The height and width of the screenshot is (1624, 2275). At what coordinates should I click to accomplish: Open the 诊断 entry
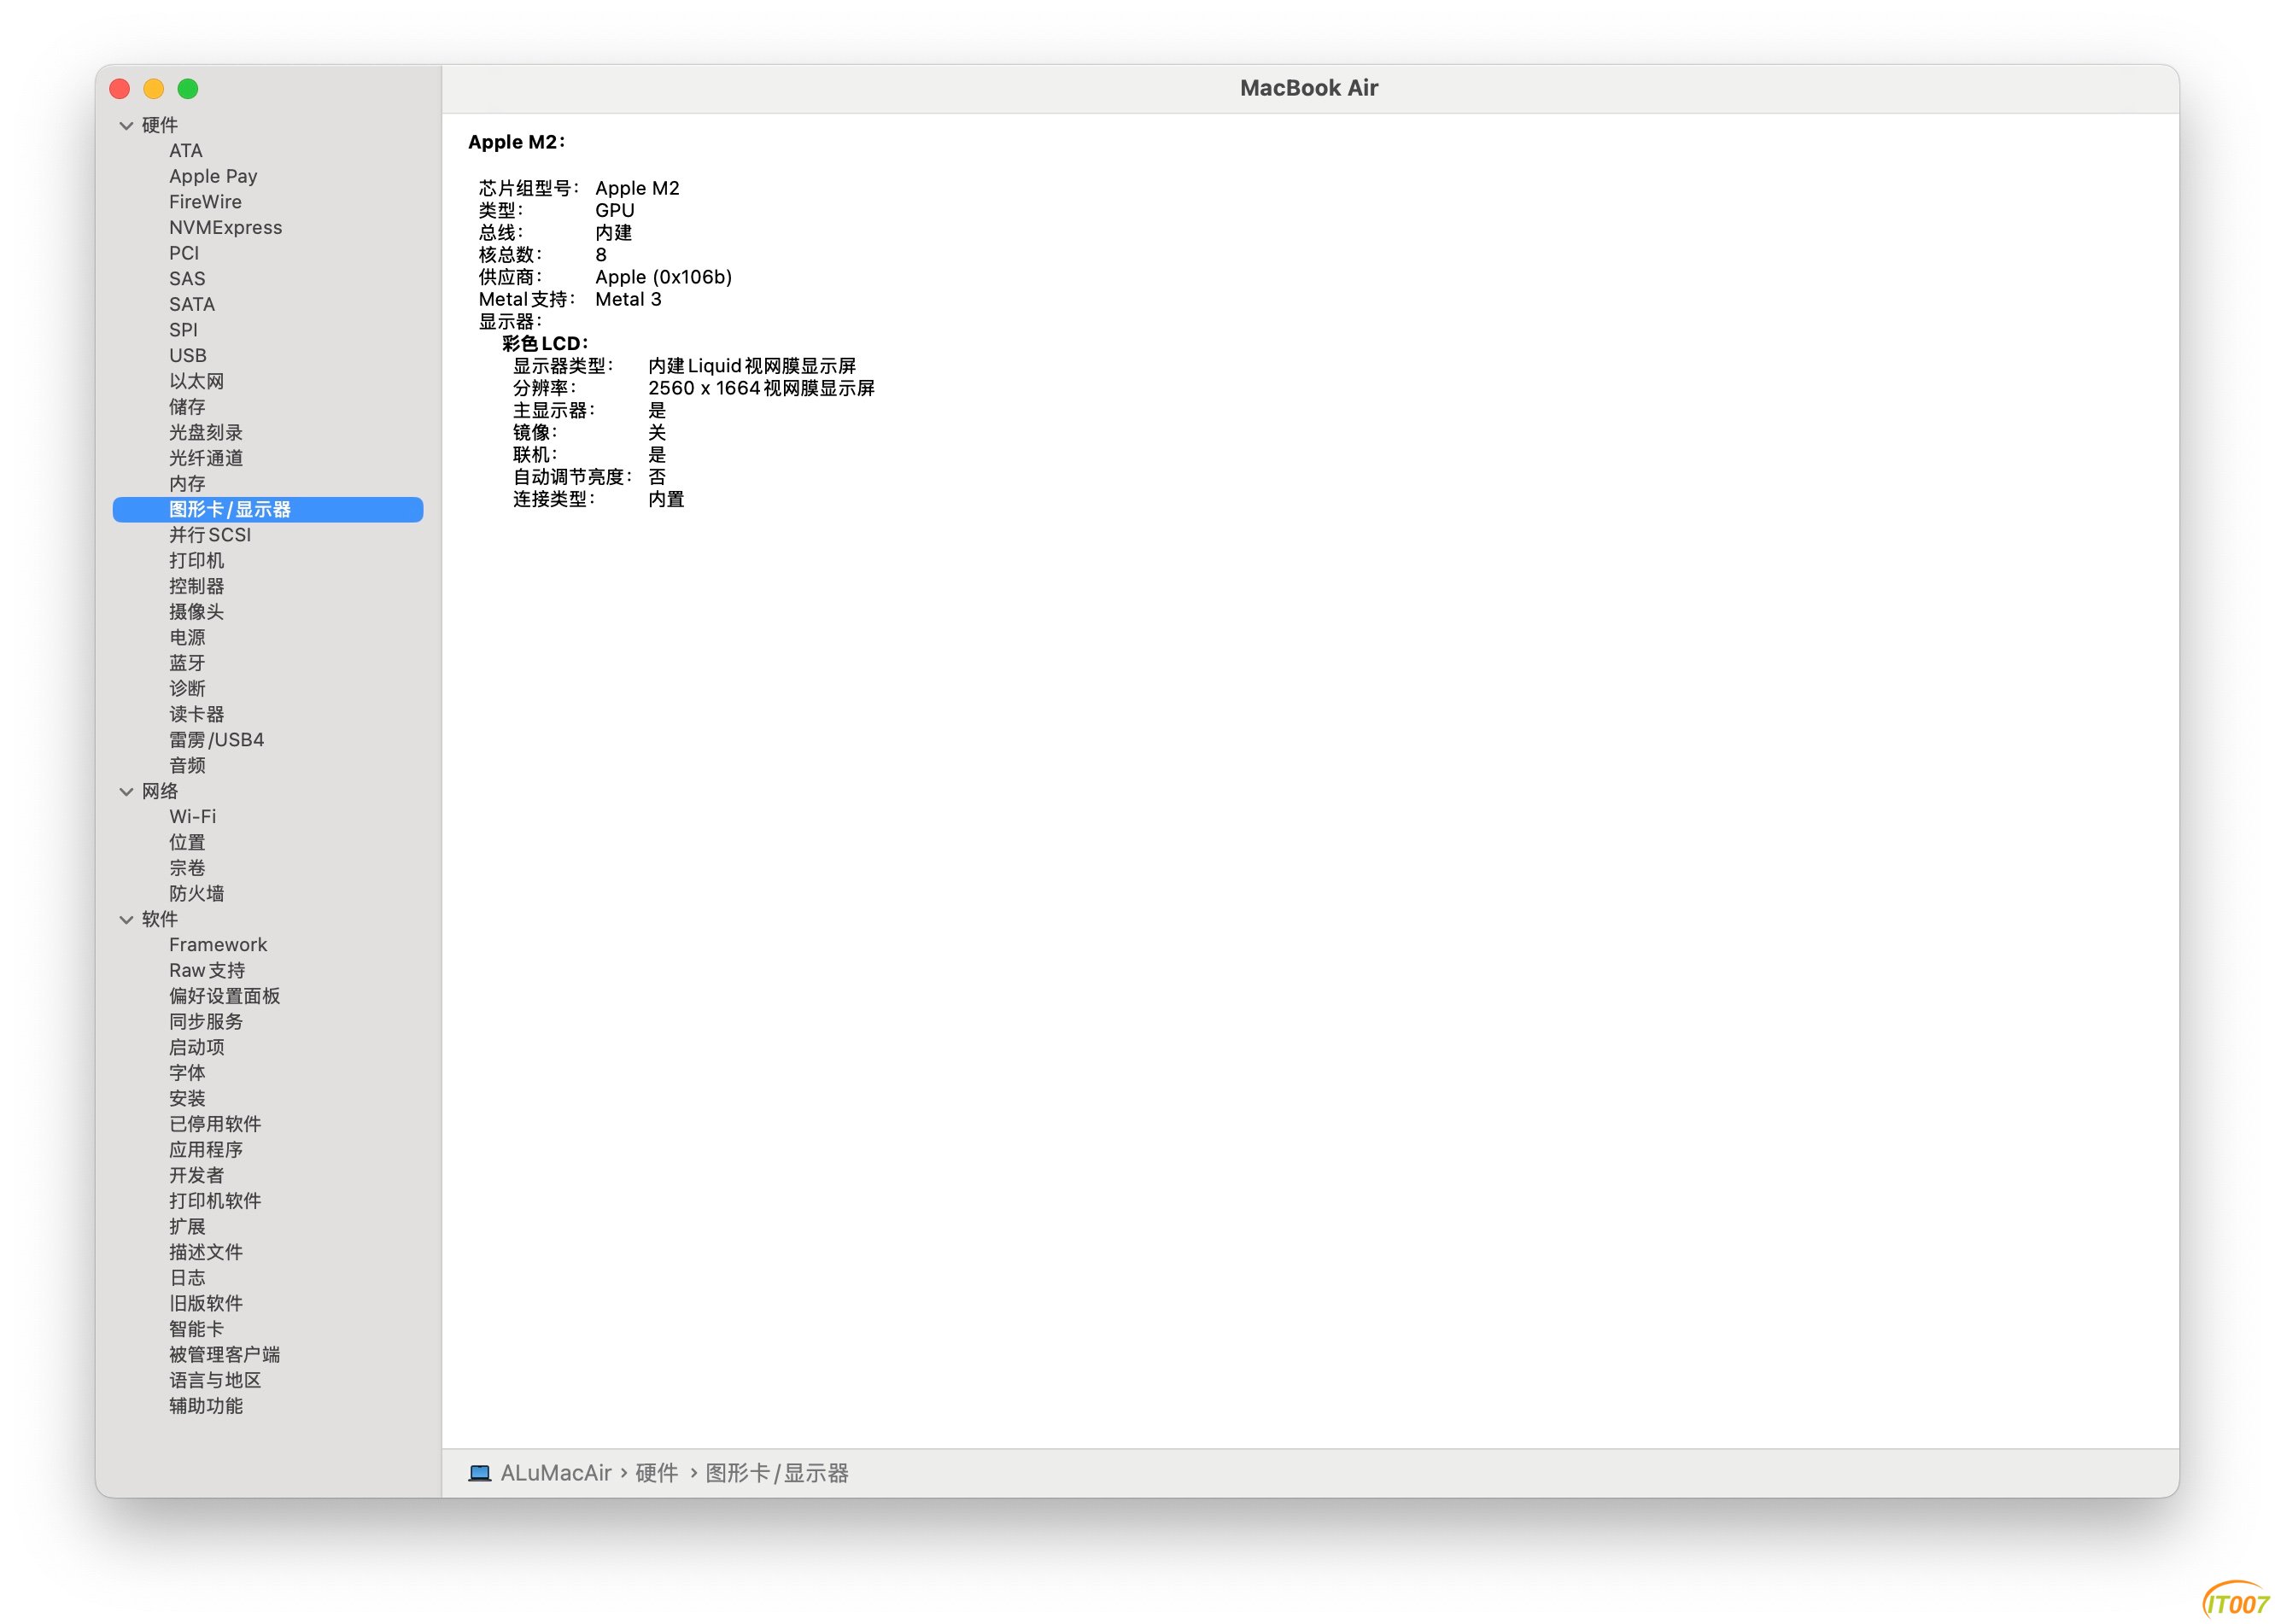coord(187,689)
